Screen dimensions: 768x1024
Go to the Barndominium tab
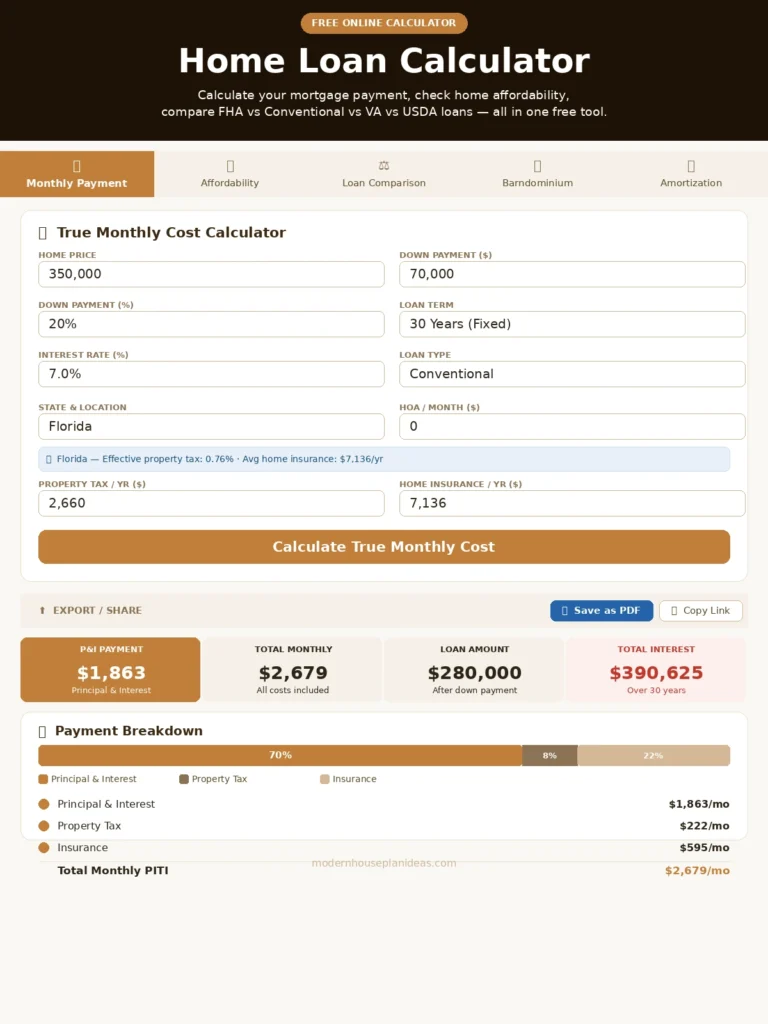[537, 174]
